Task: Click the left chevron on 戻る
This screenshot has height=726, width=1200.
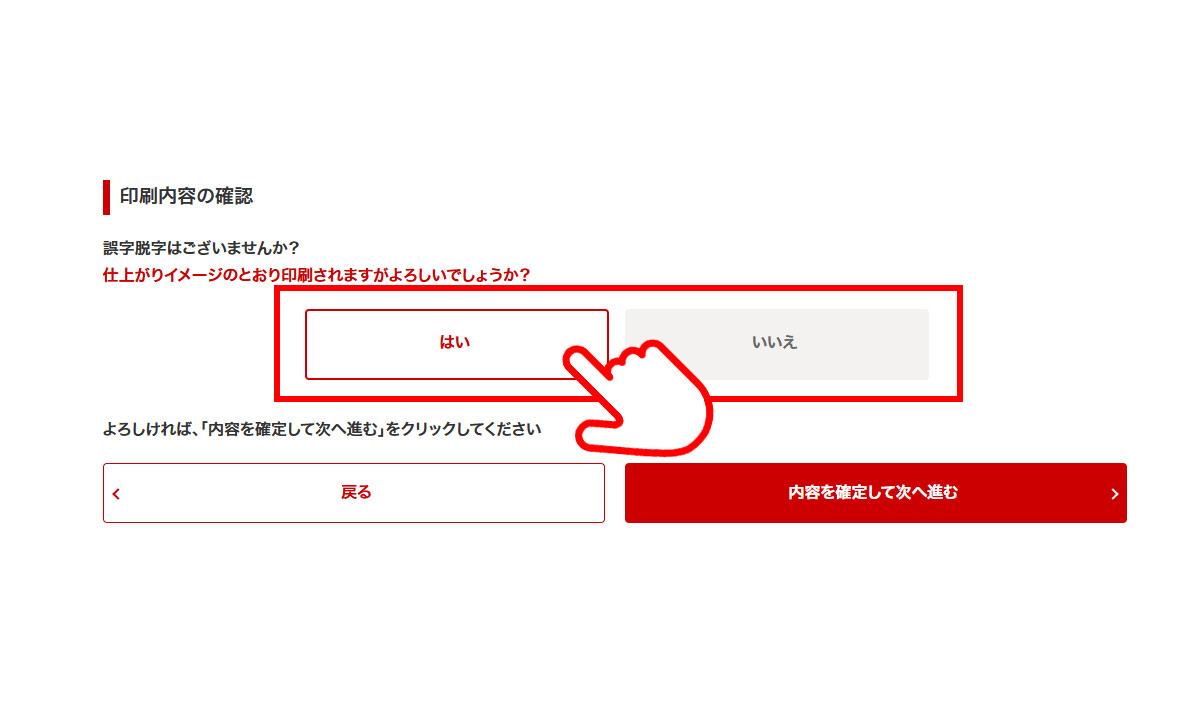Action: pos(116,493)
